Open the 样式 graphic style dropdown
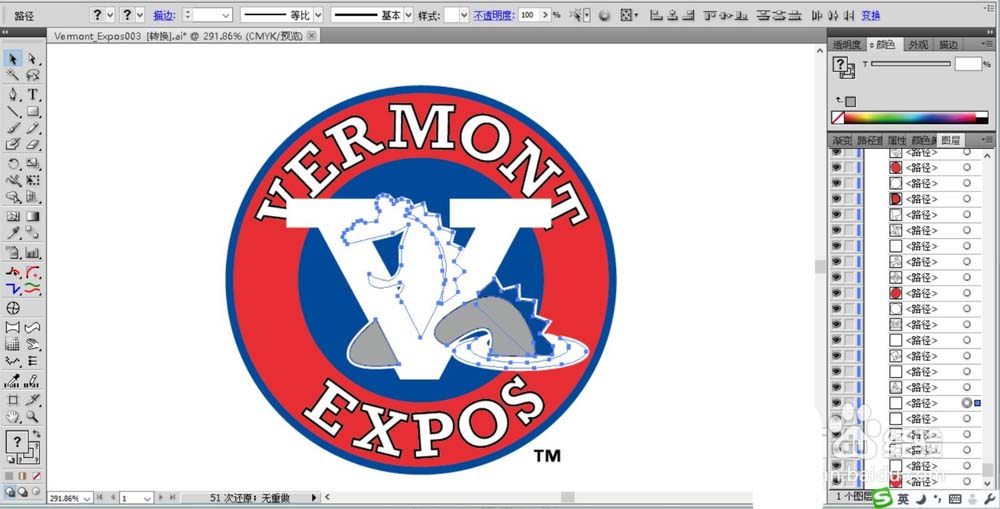This screenshot has width=1000, height=509. coord(464,15)
